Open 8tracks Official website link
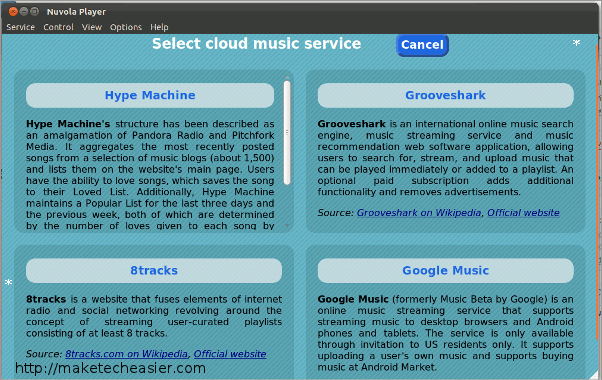 point(230,354)
